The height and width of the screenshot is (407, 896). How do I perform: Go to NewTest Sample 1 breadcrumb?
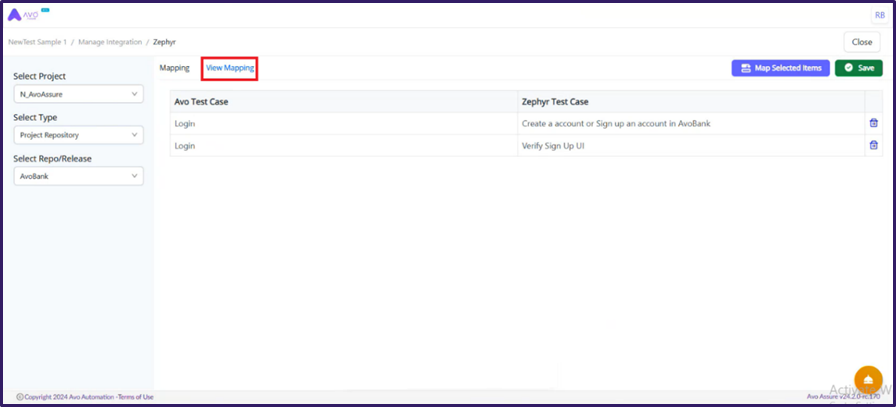click(37, 42)
